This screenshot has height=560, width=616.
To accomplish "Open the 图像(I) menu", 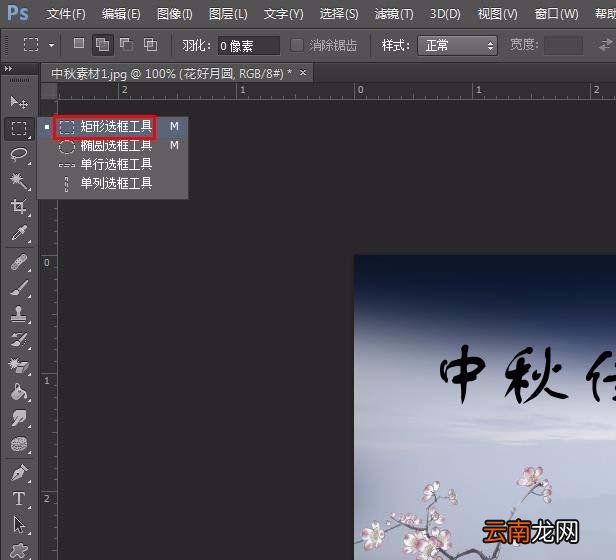I will point(174,14).
